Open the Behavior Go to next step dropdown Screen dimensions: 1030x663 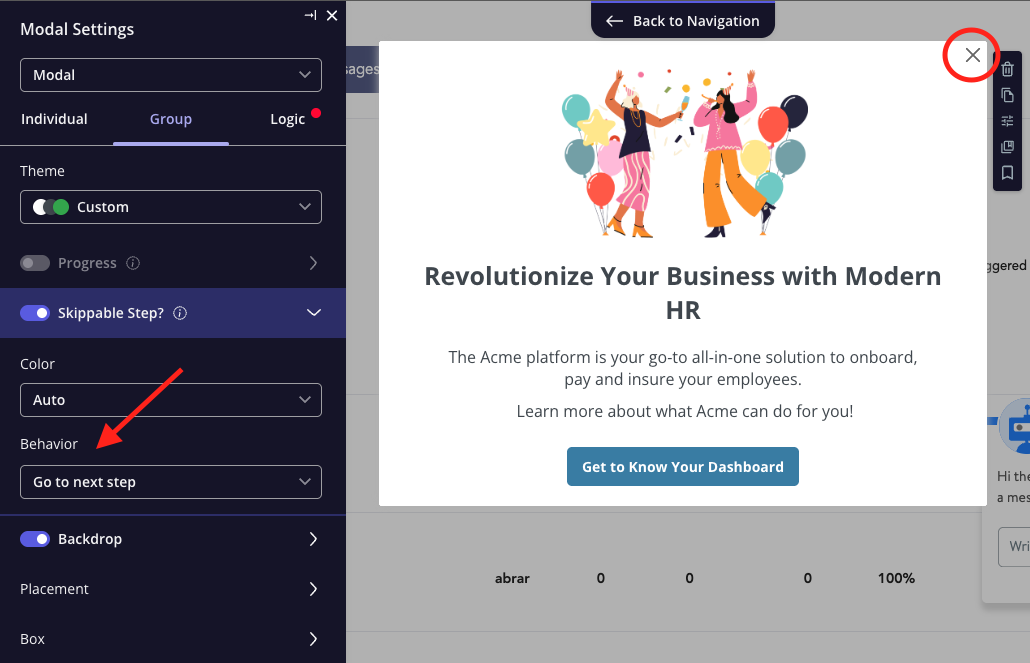click(x=171, y=482)
